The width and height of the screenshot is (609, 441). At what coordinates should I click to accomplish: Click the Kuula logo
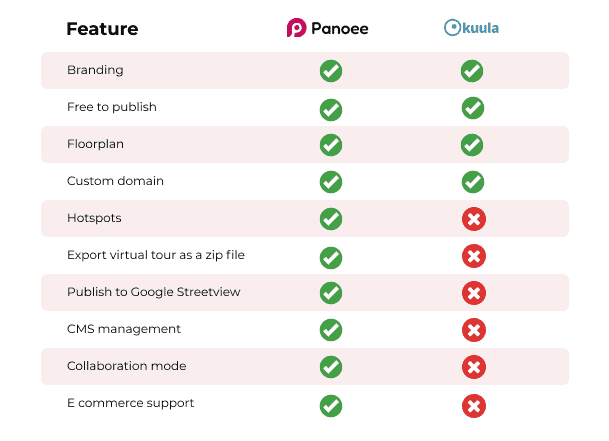[471, 28]
